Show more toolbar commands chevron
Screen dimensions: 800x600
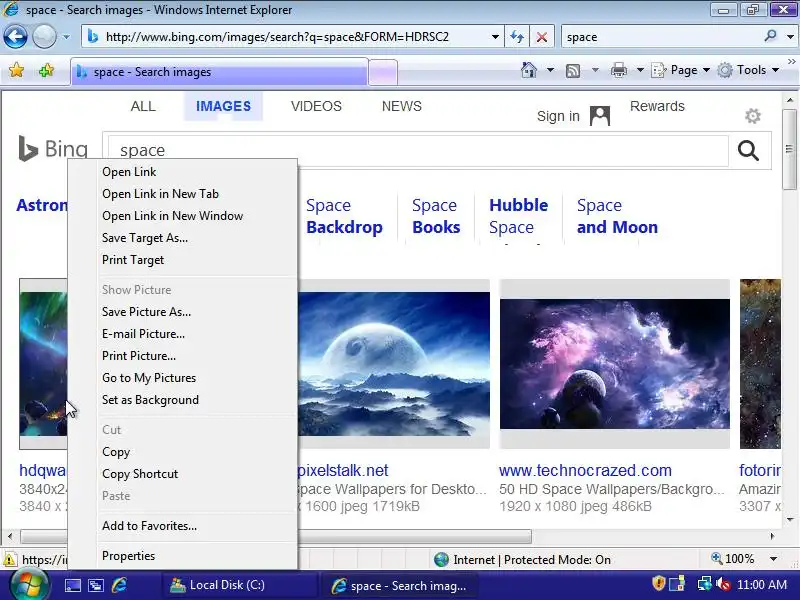[x=791, y=62]
